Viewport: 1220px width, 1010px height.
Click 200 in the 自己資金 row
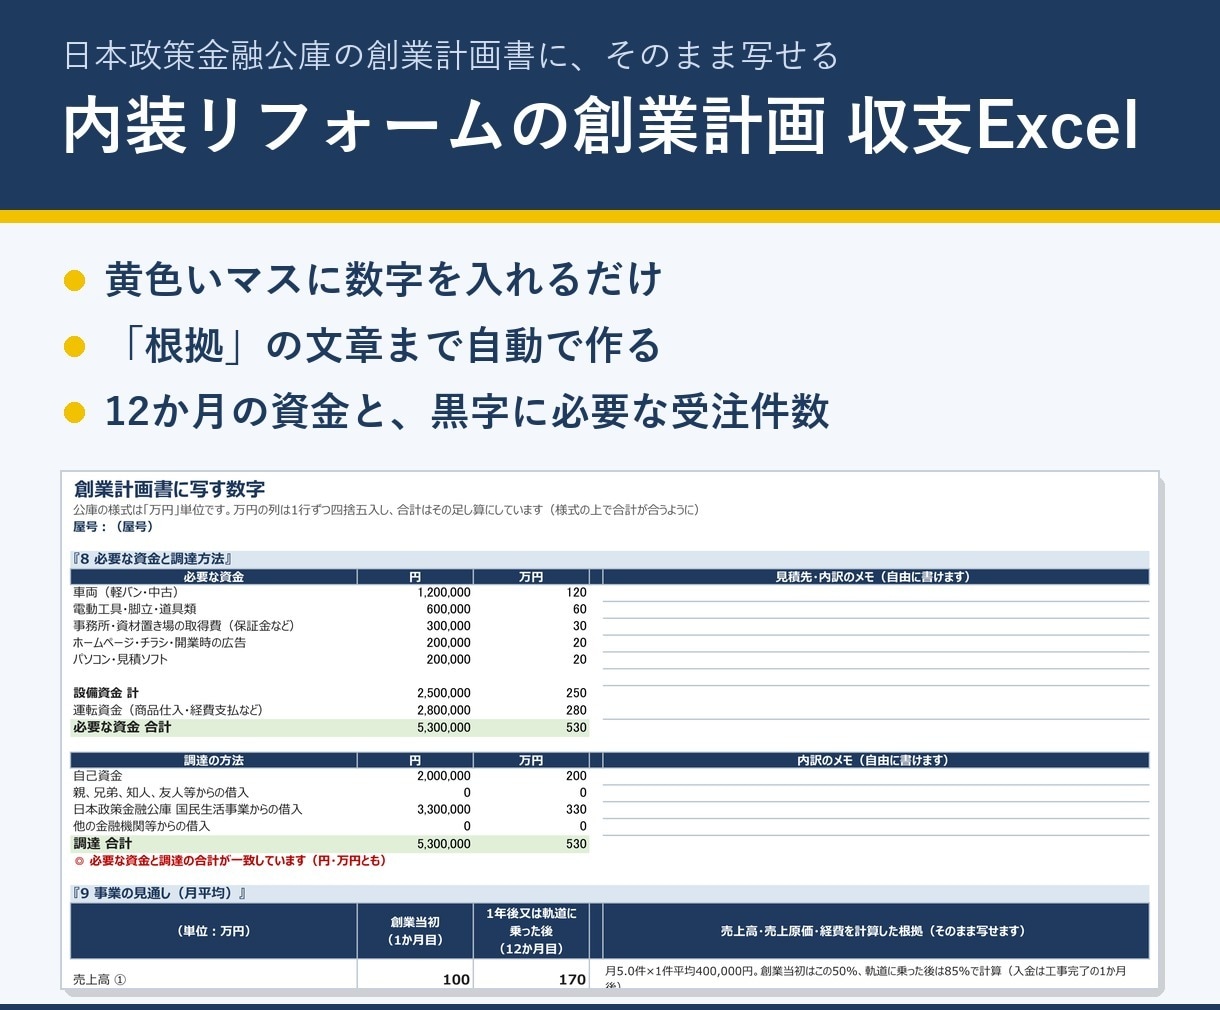pyautogui.click(x=576, y=776)
